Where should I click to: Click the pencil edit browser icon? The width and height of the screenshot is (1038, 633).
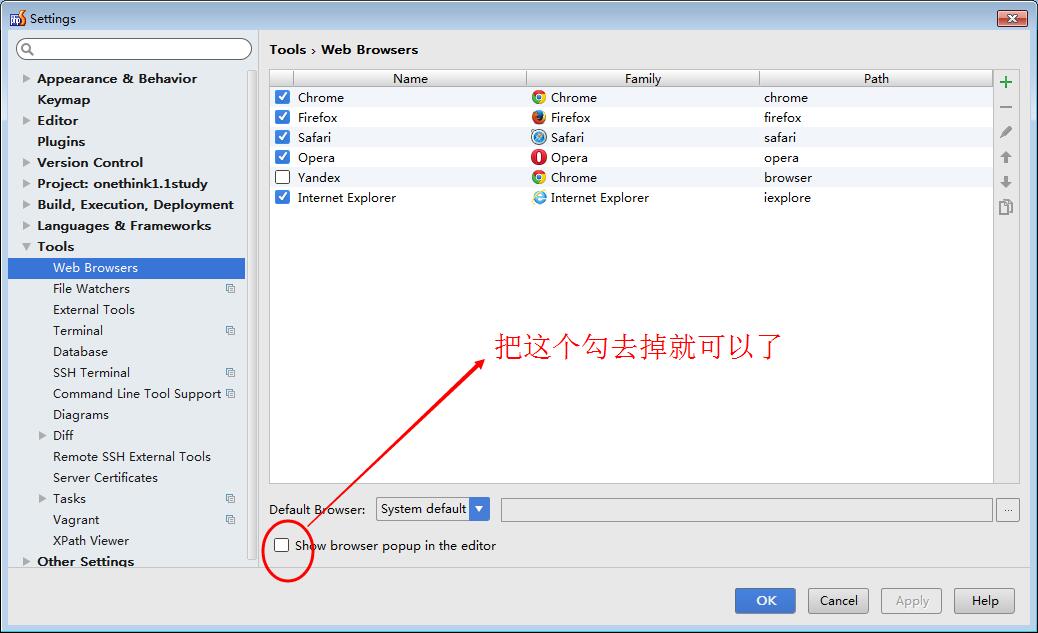tap(1006, 132)
